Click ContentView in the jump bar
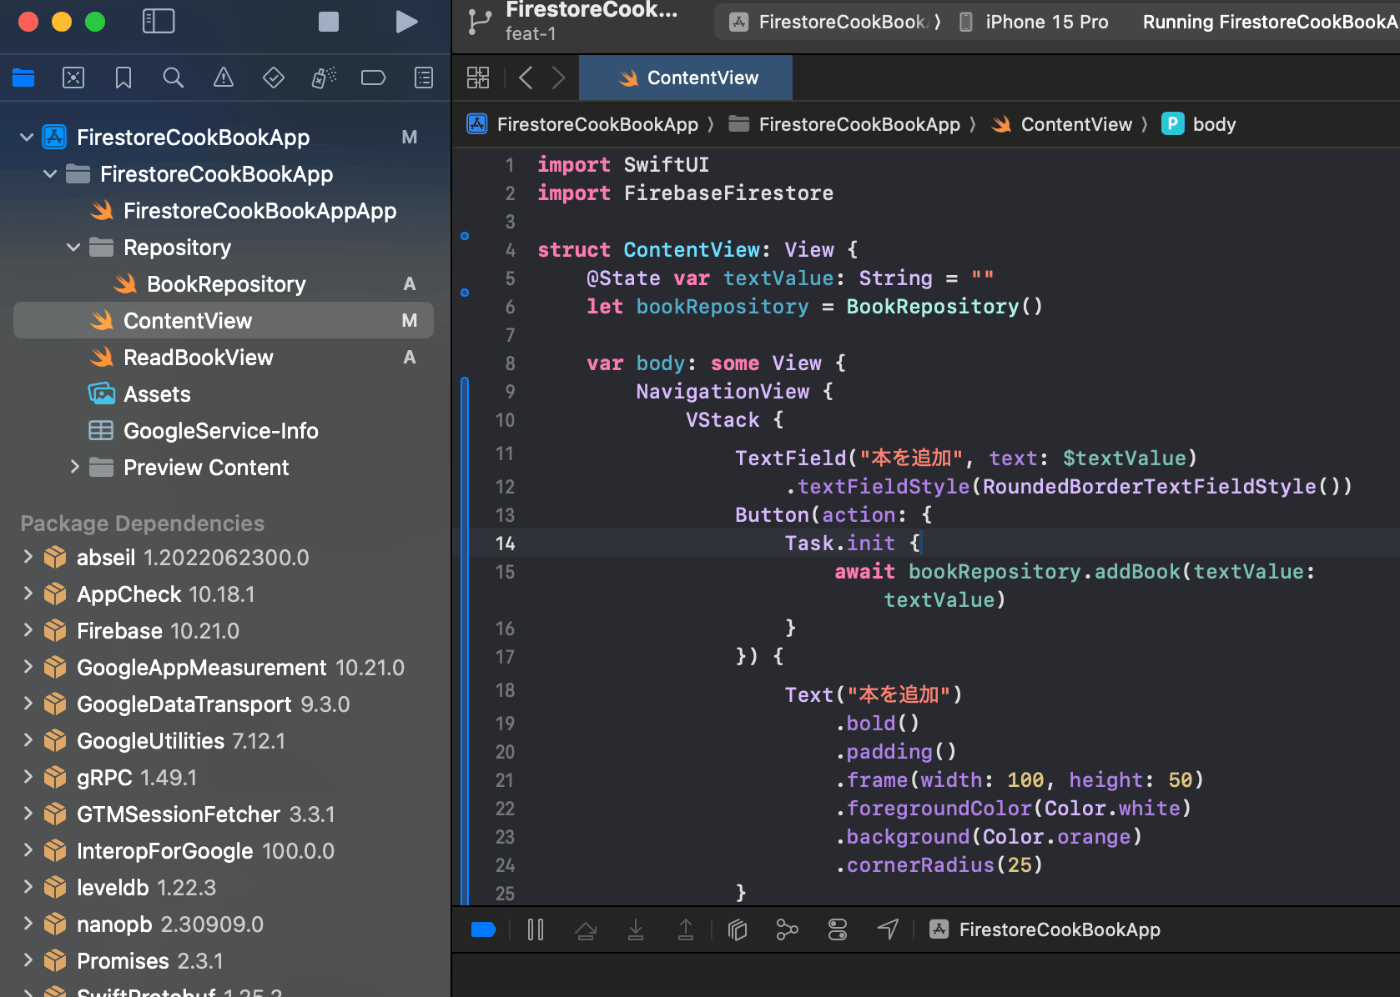 1063,124
